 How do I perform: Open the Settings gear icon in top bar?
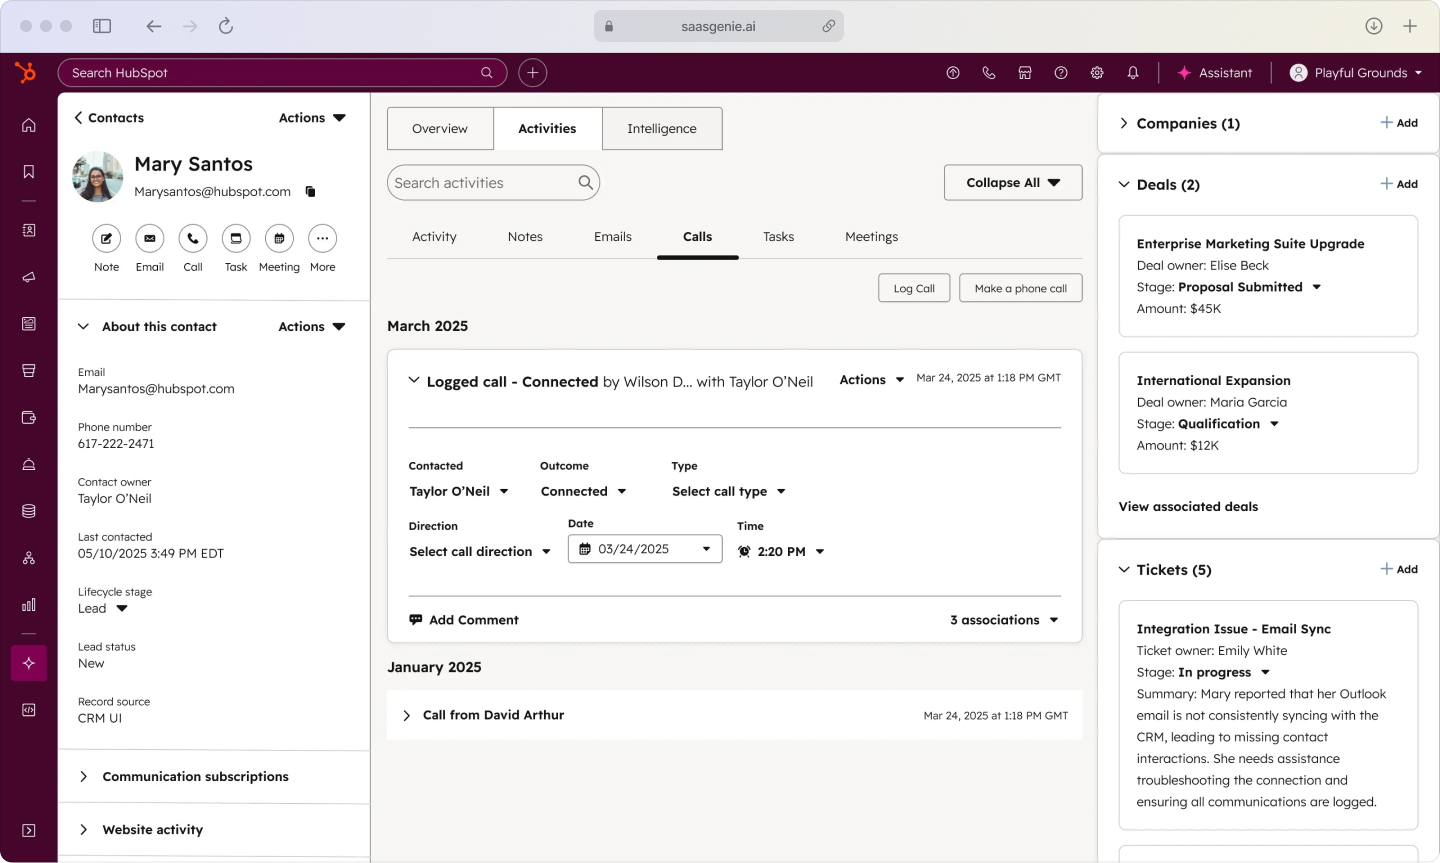pos(1097,73)
